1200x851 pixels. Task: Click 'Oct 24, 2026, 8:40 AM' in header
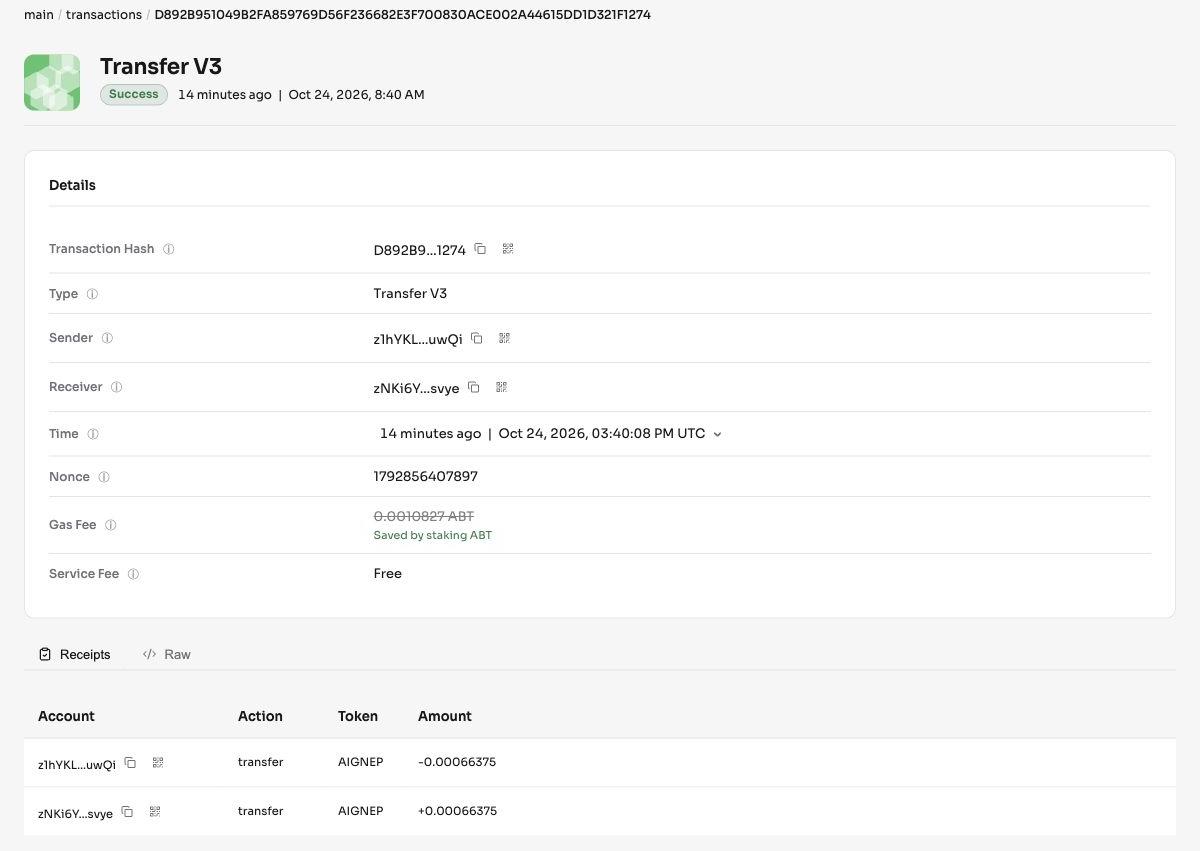357,95
